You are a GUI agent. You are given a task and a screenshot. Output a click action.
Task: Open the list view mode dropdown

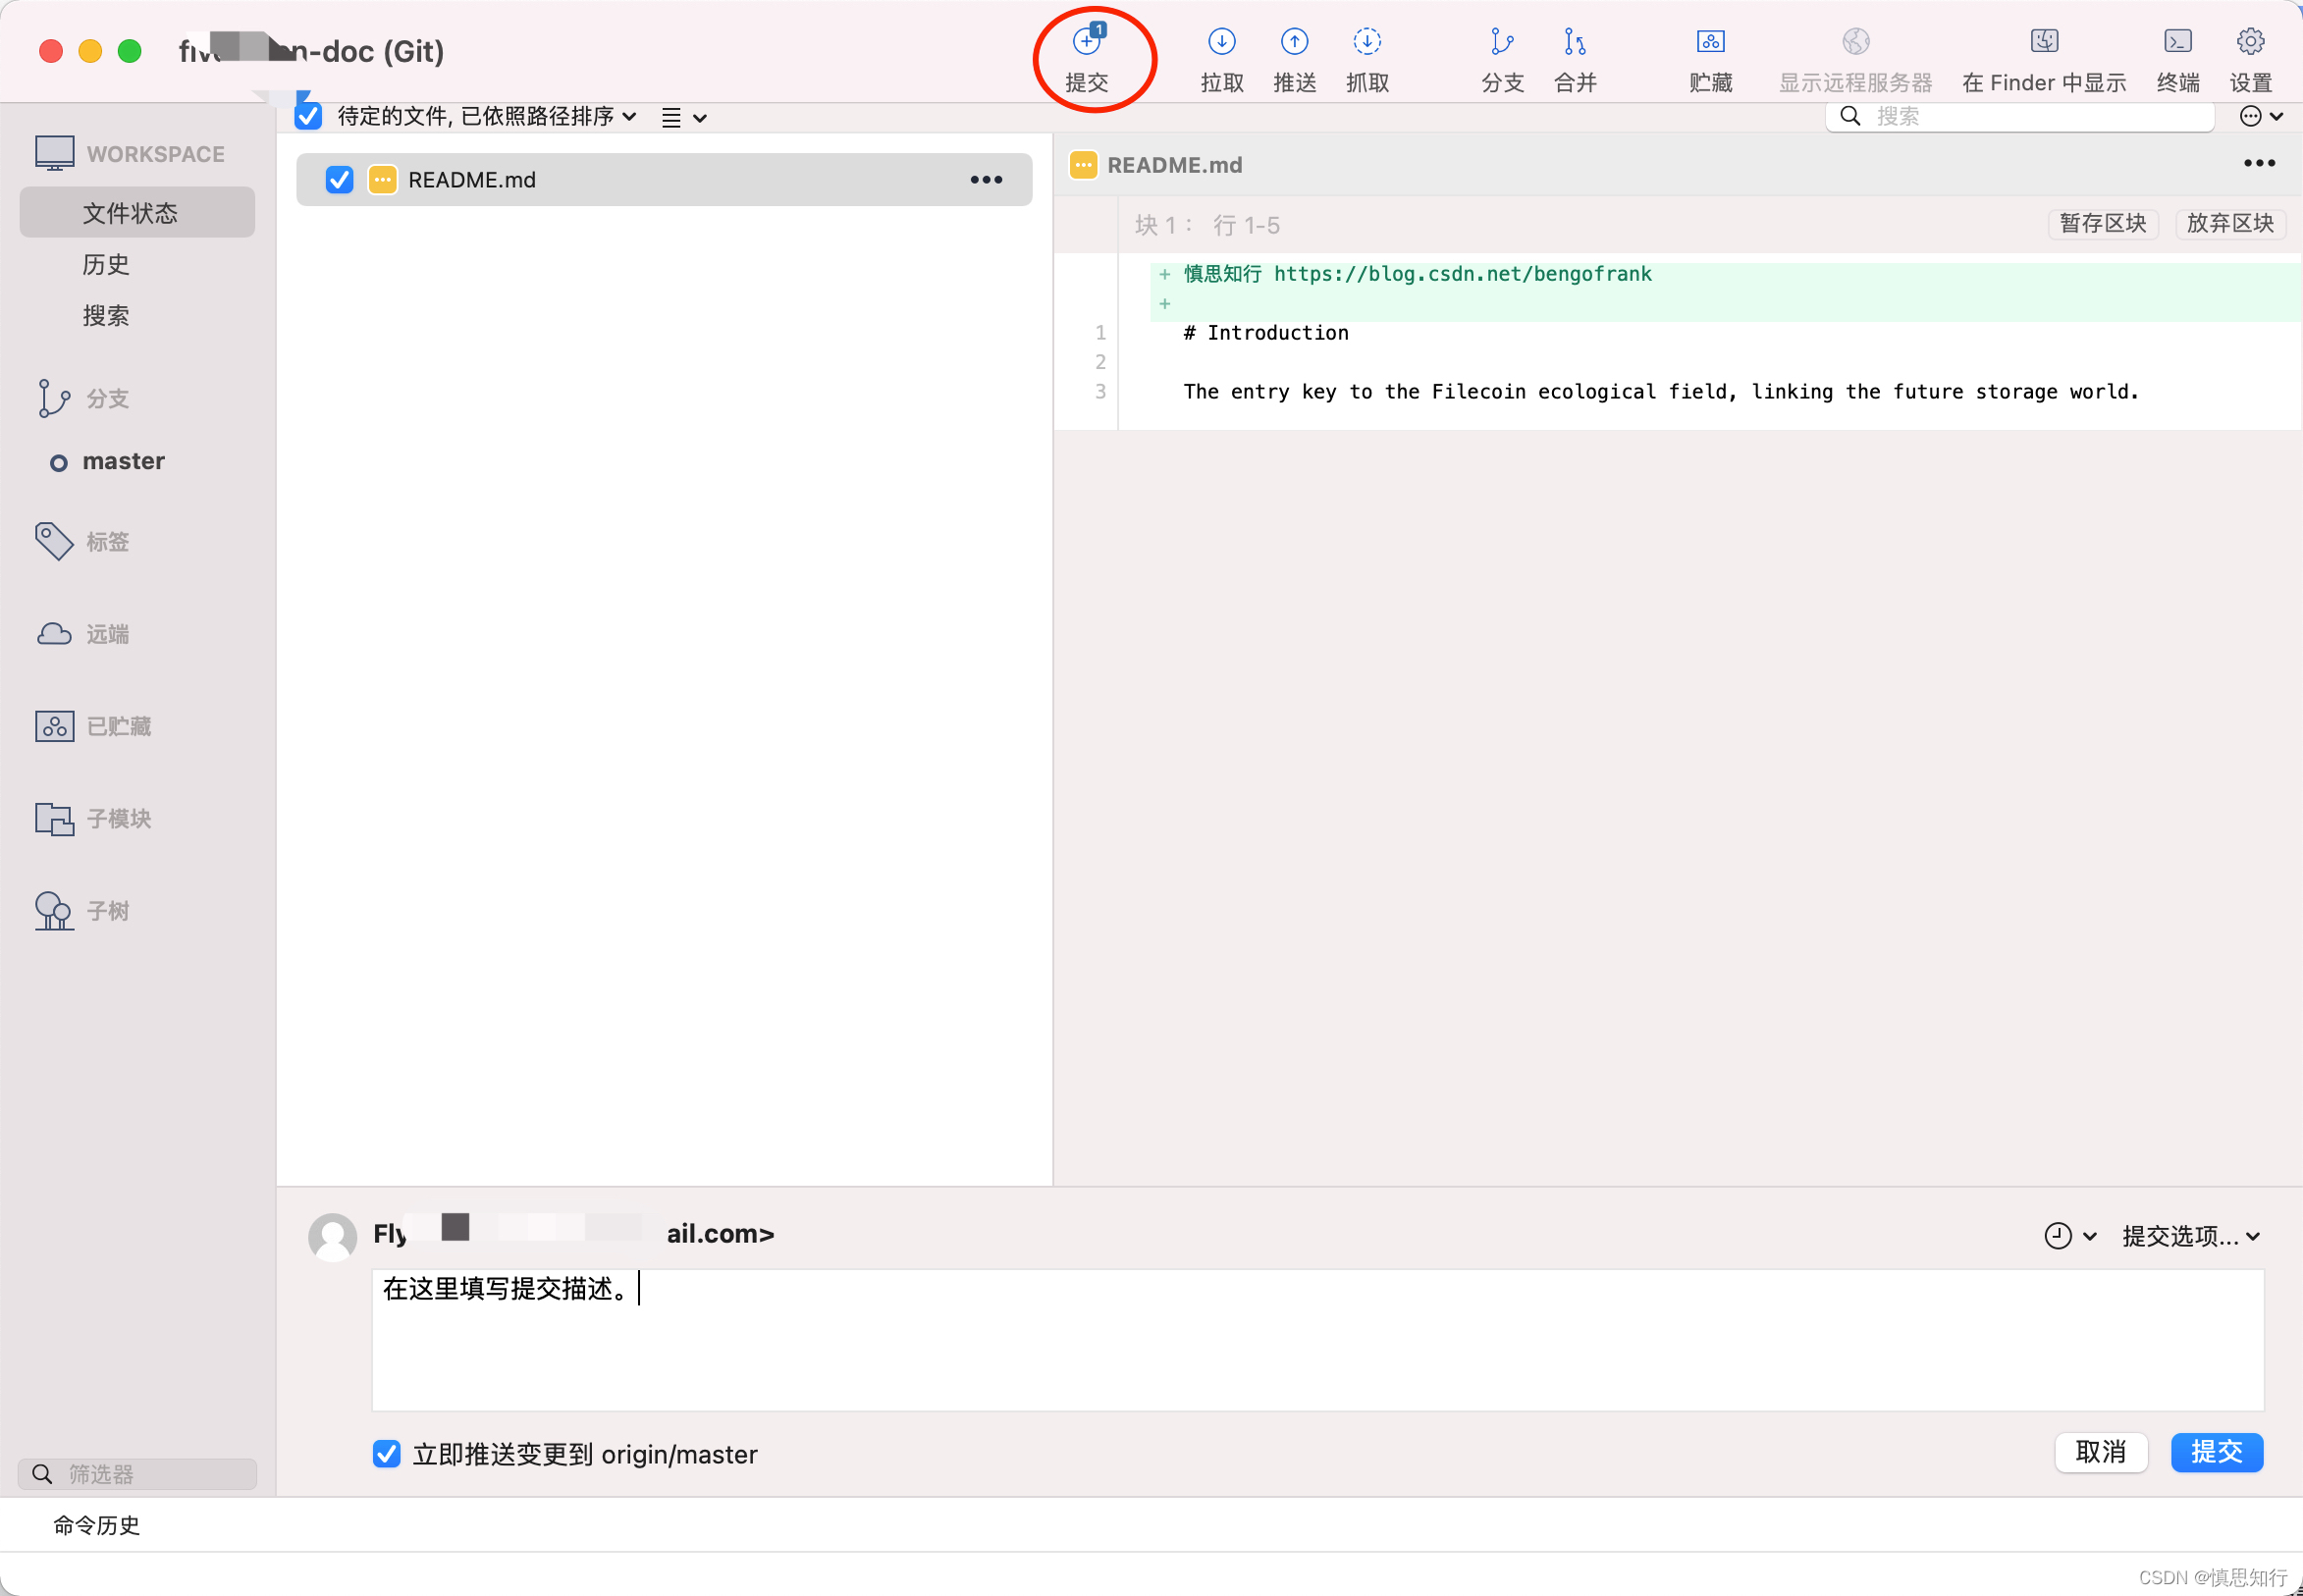point(684,118)
